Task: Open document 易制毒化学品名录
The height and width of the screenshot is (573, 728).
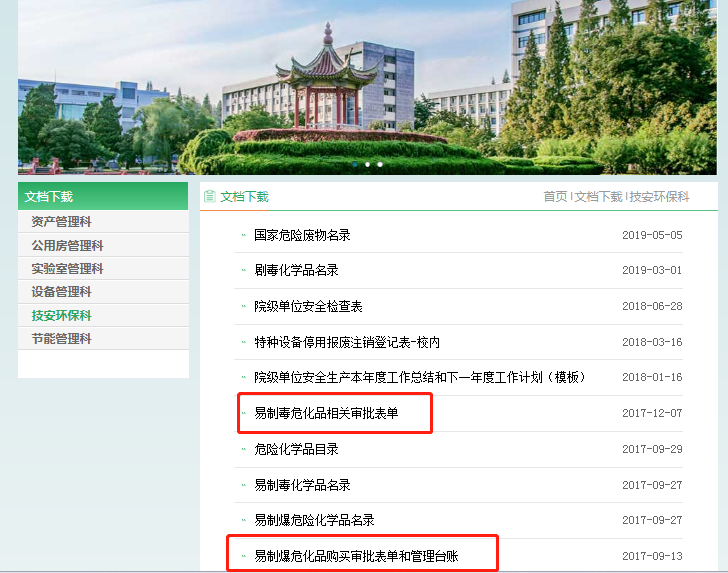Action: (x=302, y=485)
